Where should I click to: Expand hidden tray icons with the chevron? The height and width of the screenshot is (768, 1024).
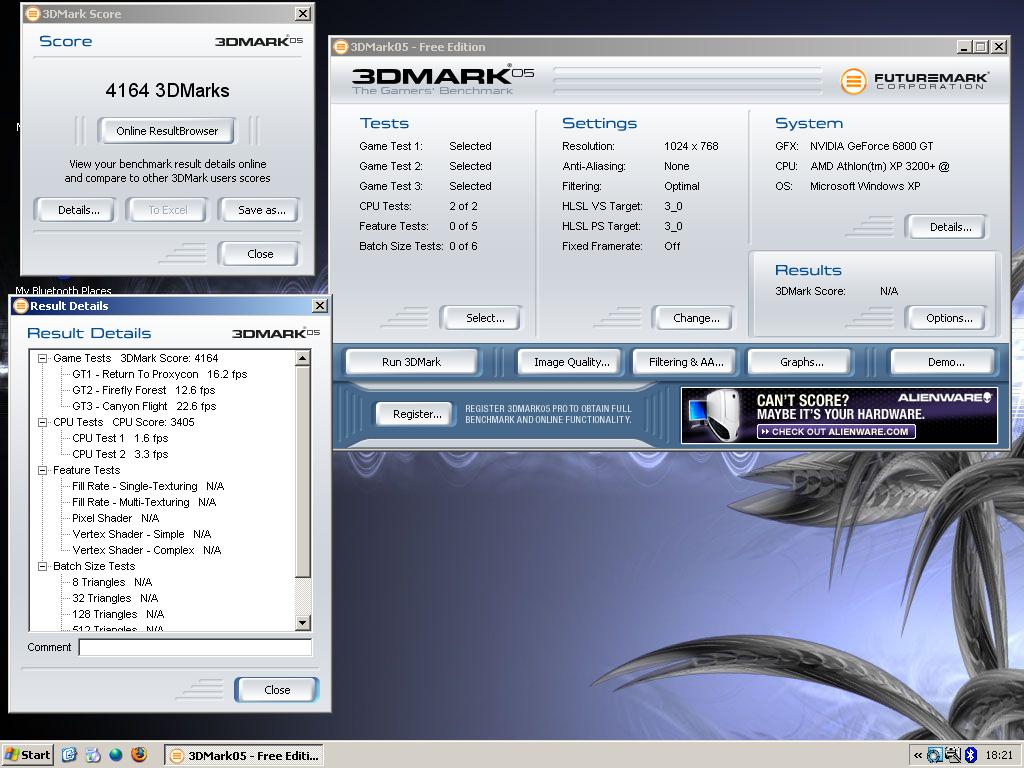(x=918, y=756)
